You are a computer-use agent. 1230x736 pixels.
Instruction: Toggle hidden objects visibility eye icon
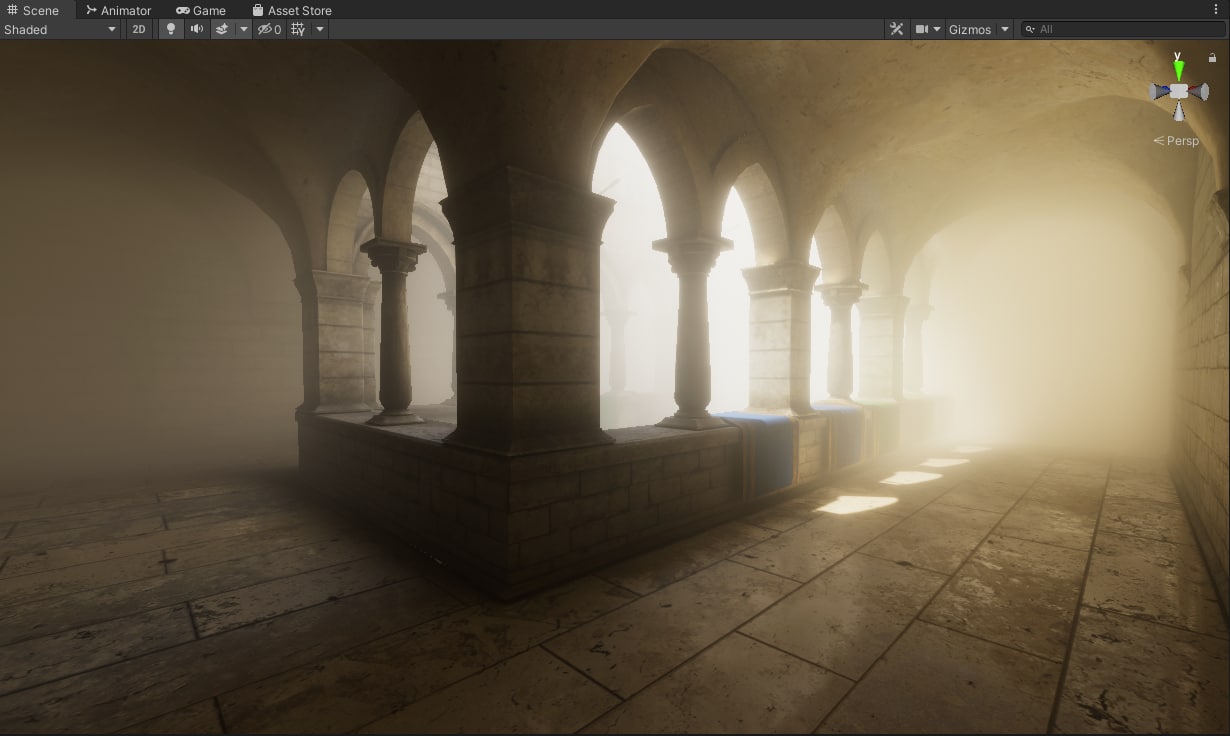[270, 29]
